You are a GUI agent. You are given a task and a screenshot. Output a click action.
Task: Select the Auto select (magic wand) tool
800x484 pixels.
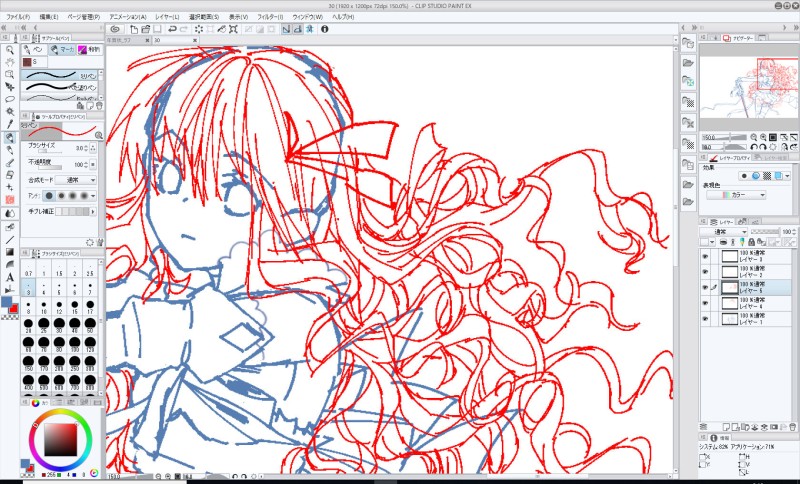click(x=10, y=112)
